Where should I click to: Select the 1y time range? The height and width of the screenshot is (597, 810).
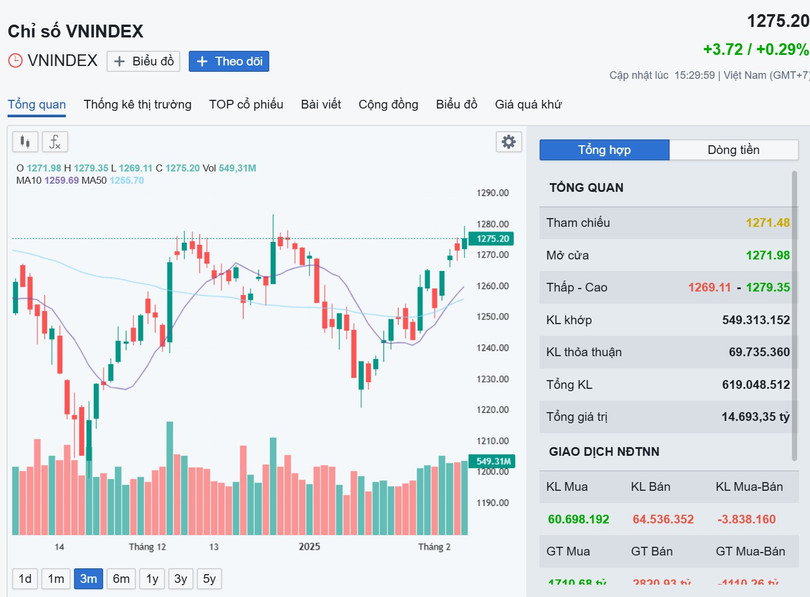pos(151,578)
